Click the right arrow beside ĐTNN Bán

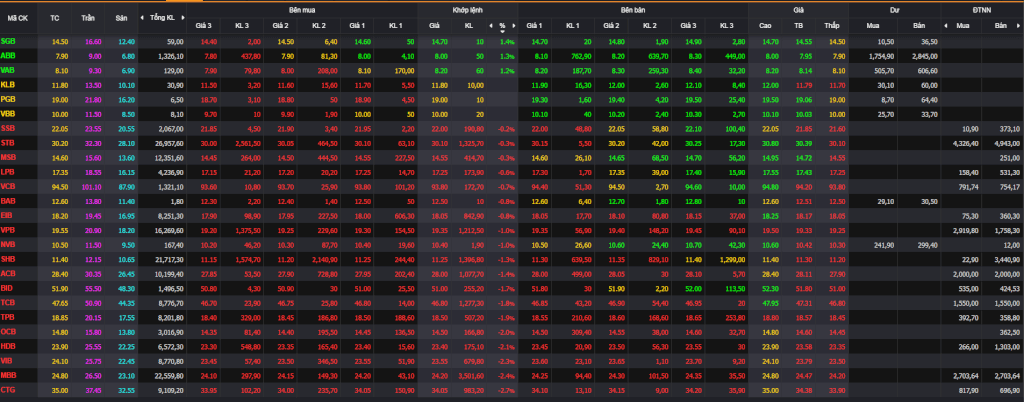tap(1020, 26)
